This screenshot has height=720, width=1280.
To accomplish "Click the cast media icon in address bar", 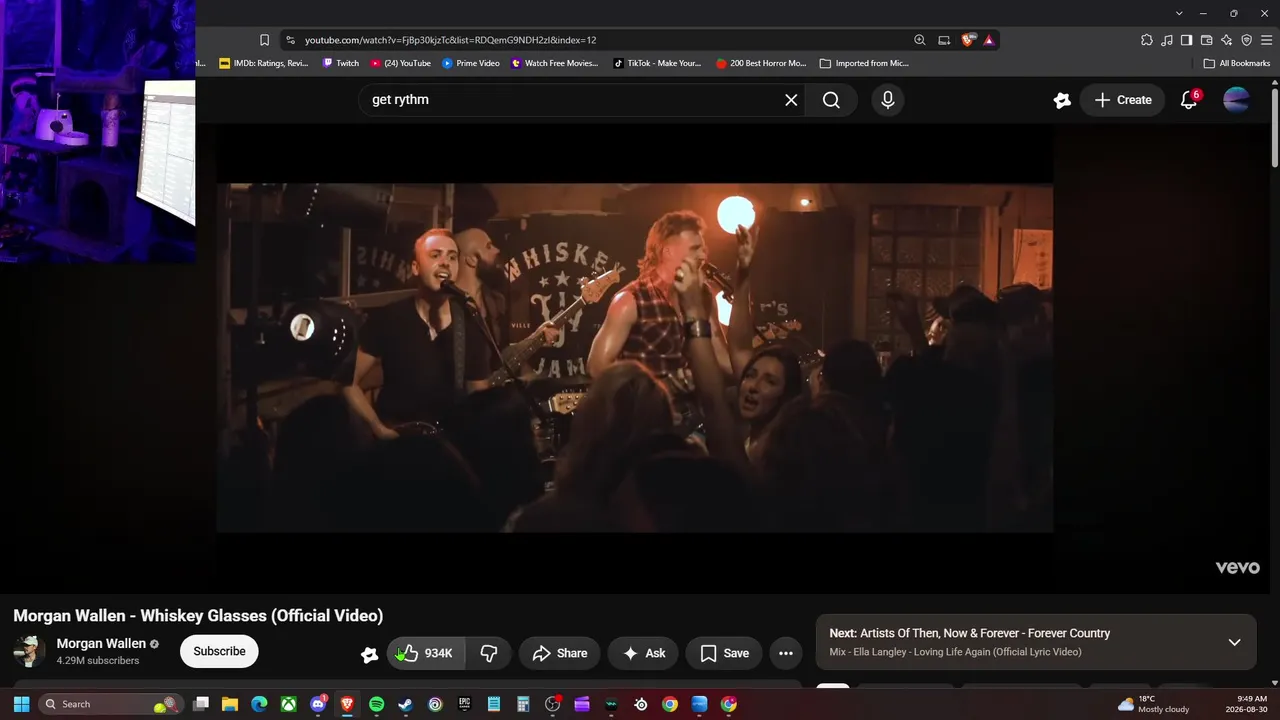I will point(944,40).
